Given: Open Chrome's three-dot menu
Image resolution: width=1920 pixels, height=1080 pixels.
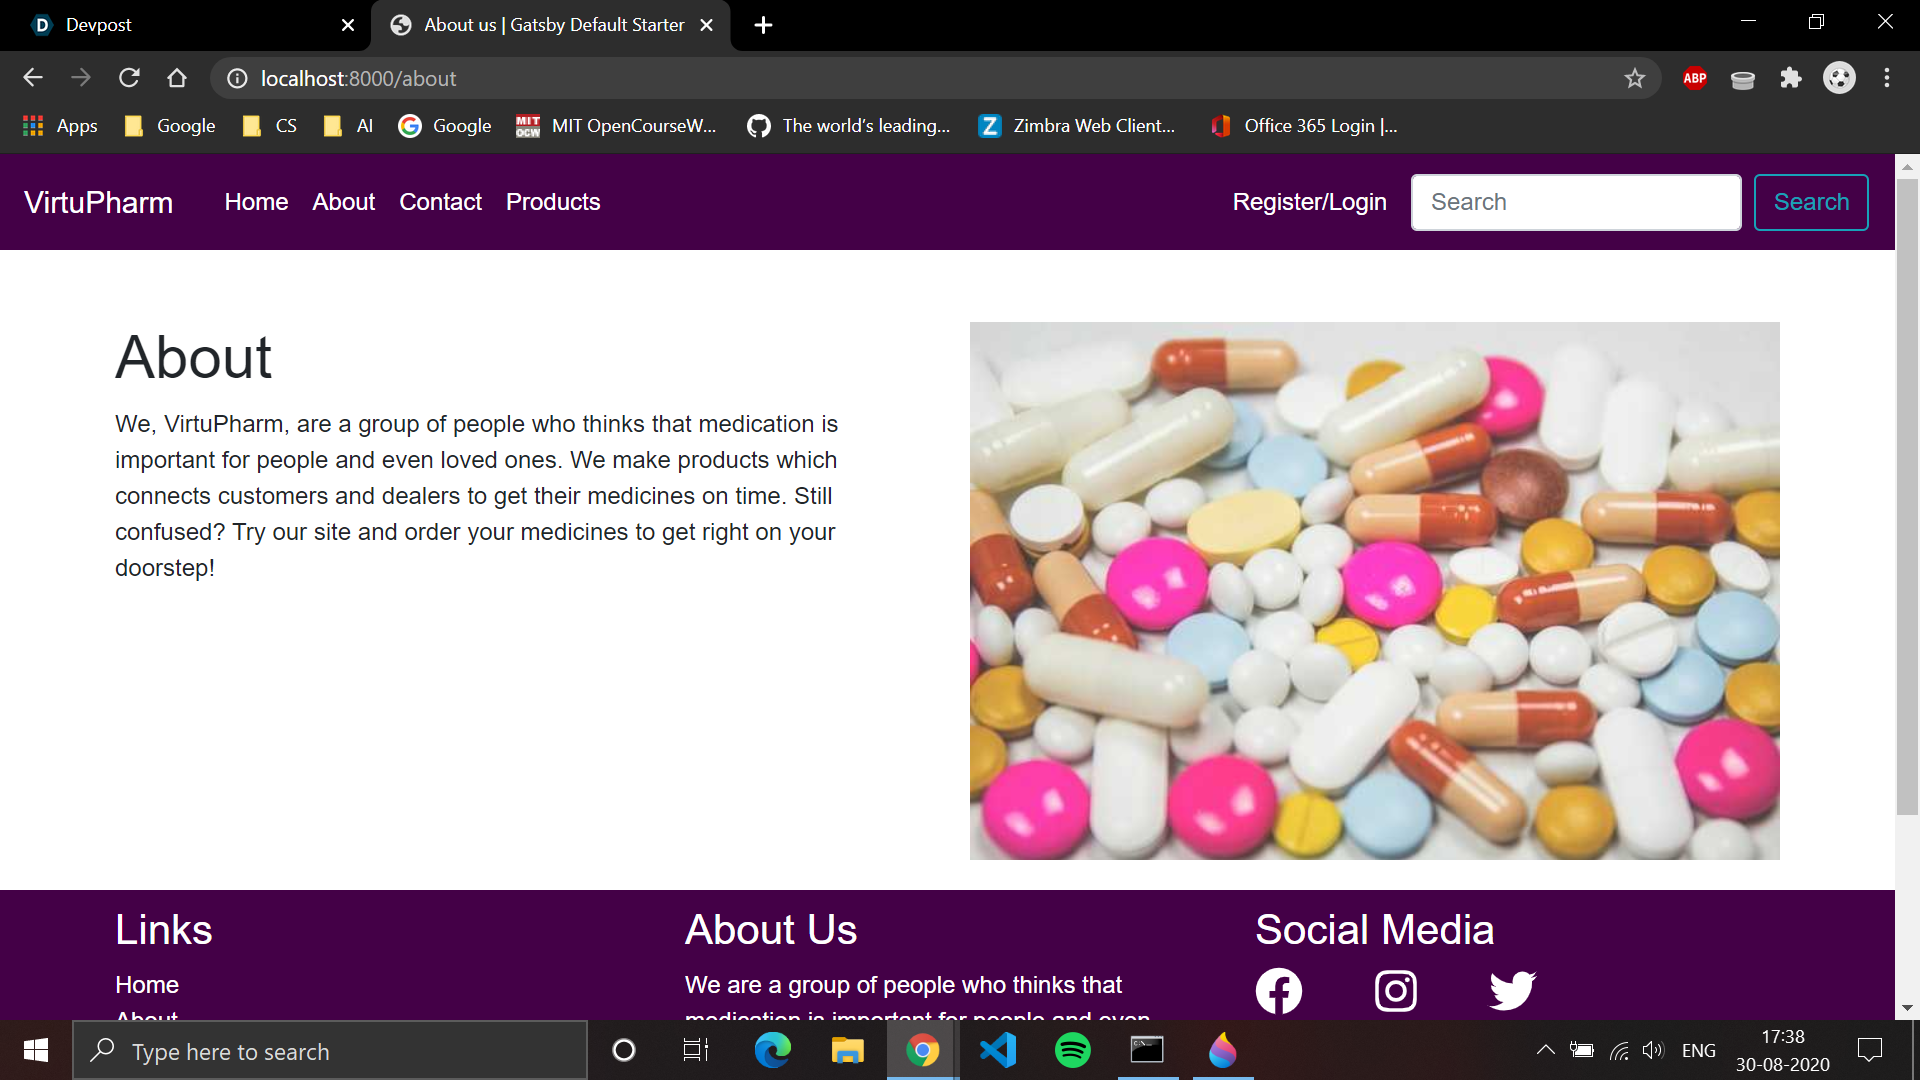Looking at the screenshot, I should click(1886, 78).
